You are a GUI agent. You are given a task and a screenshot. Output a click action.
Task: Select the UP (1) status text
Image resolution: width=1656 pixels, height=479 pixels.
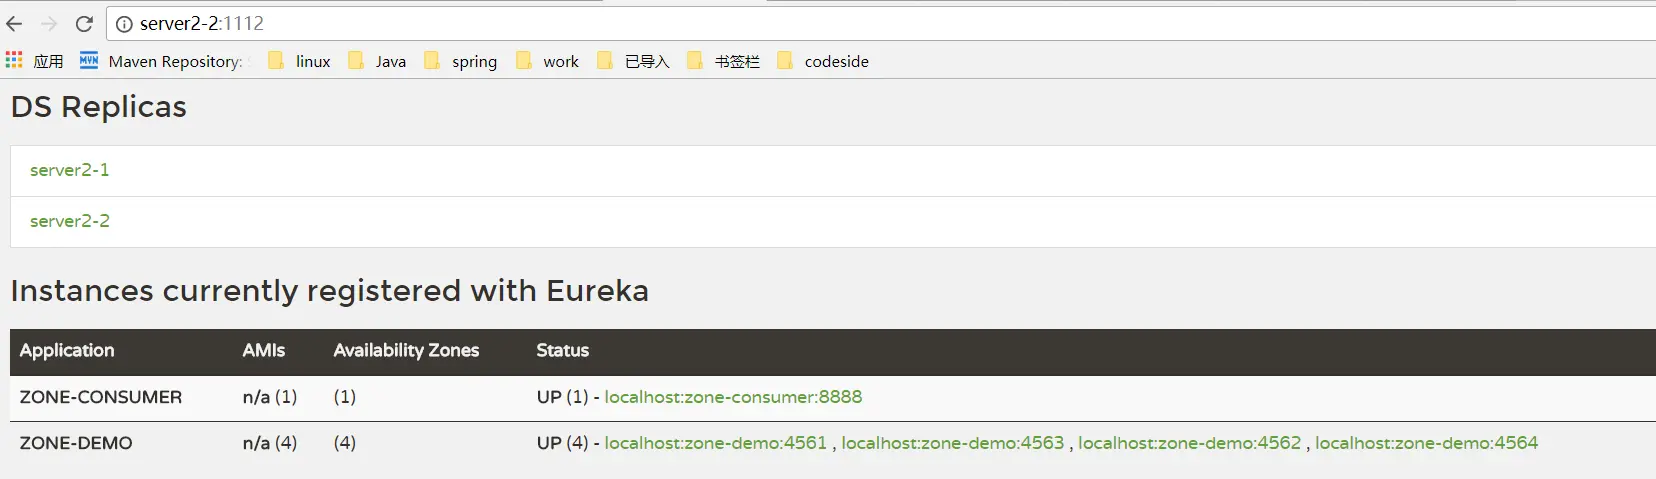click(x=563, y=397)
